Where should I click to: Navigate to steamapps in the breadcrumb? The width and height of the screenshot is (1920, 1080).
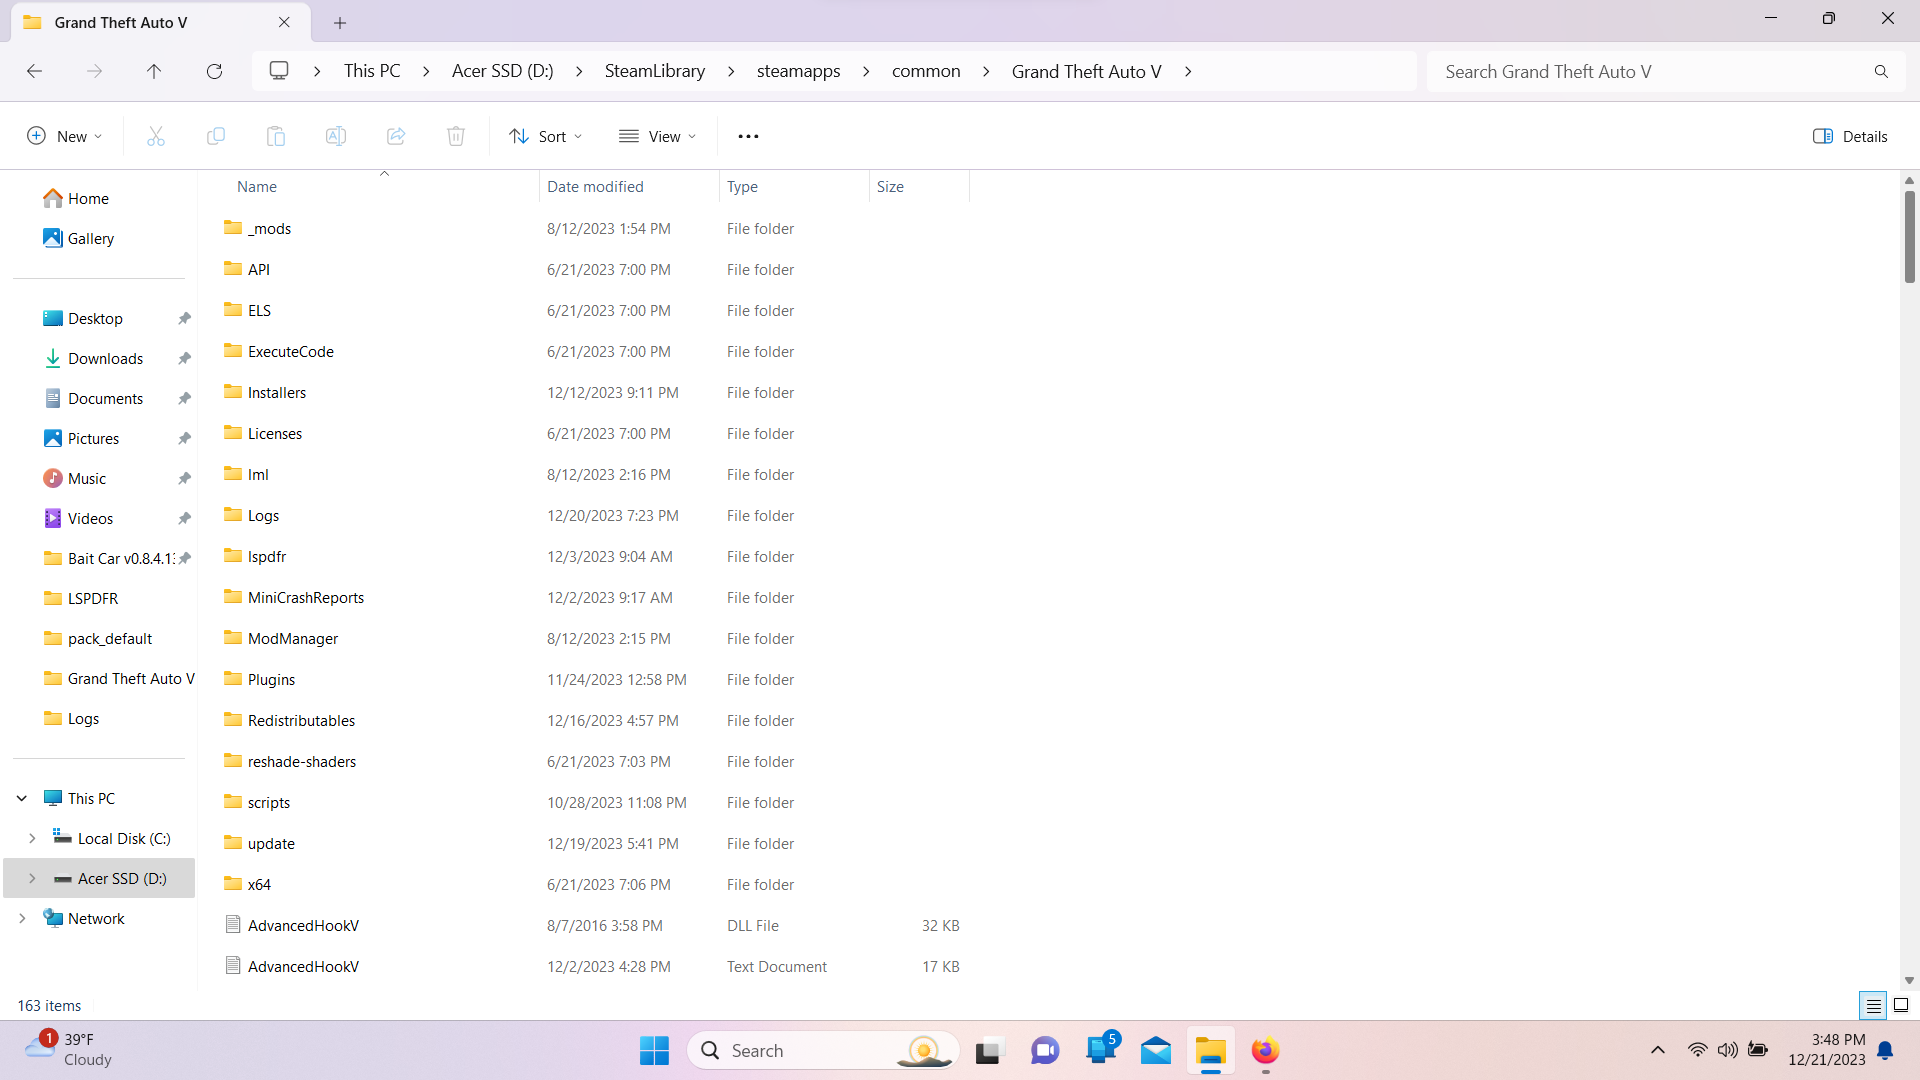coord(798,71)
